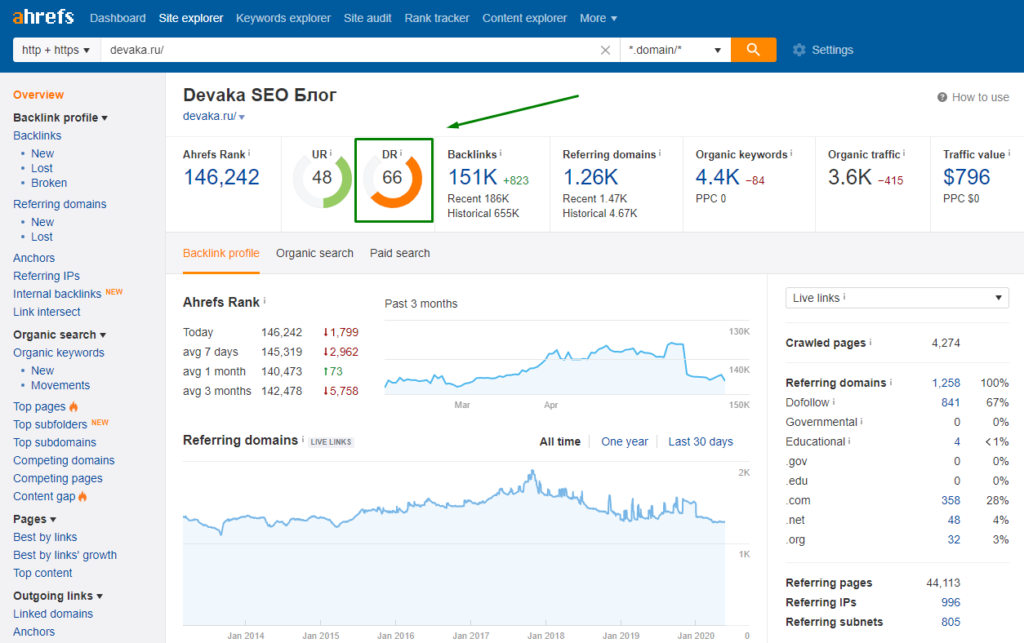Open Rank tracker from top menu

coord(437,18)
